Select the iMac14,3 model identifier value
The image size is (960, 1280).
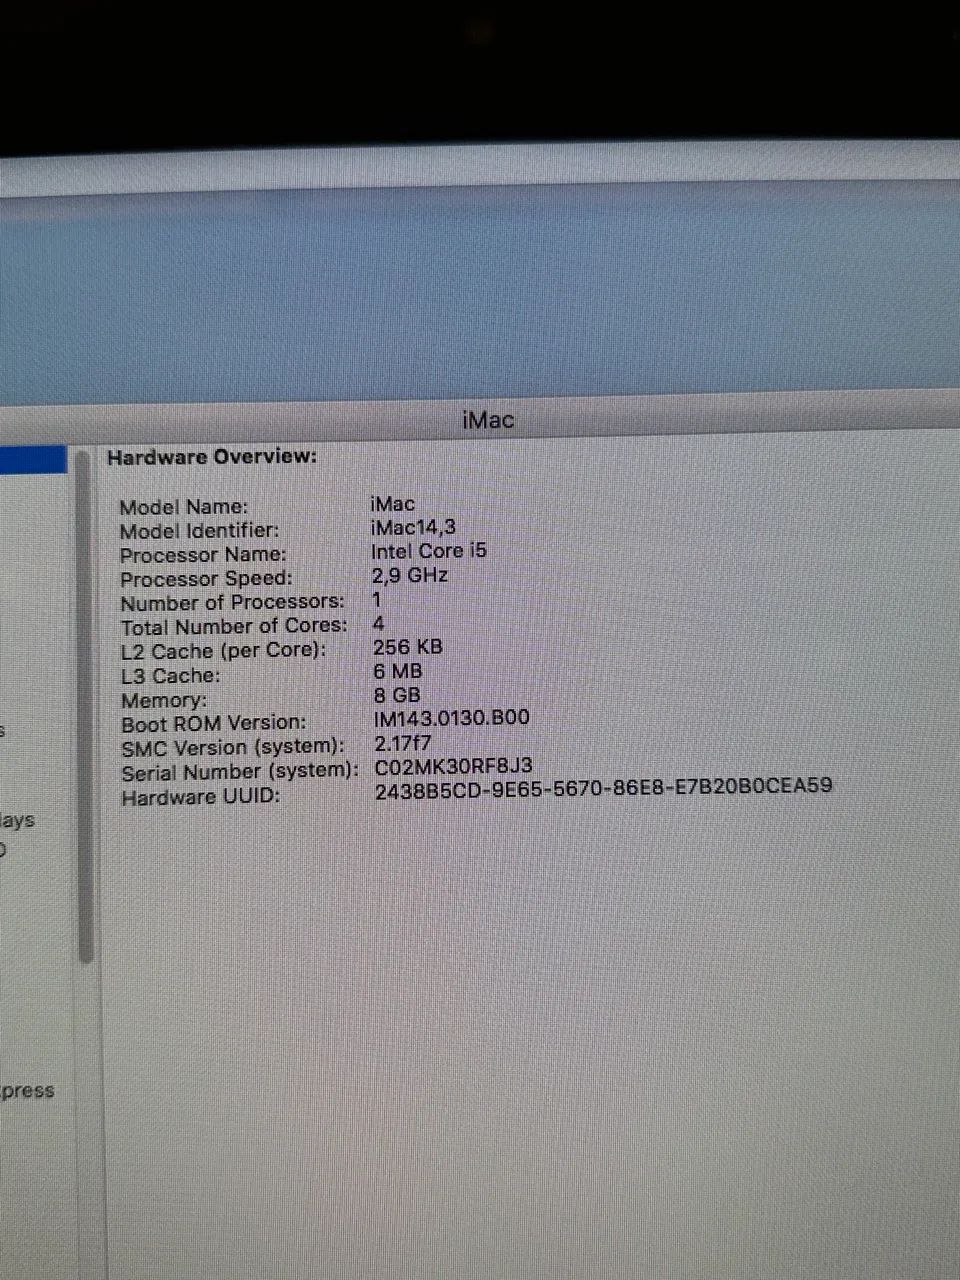(413, 527)
